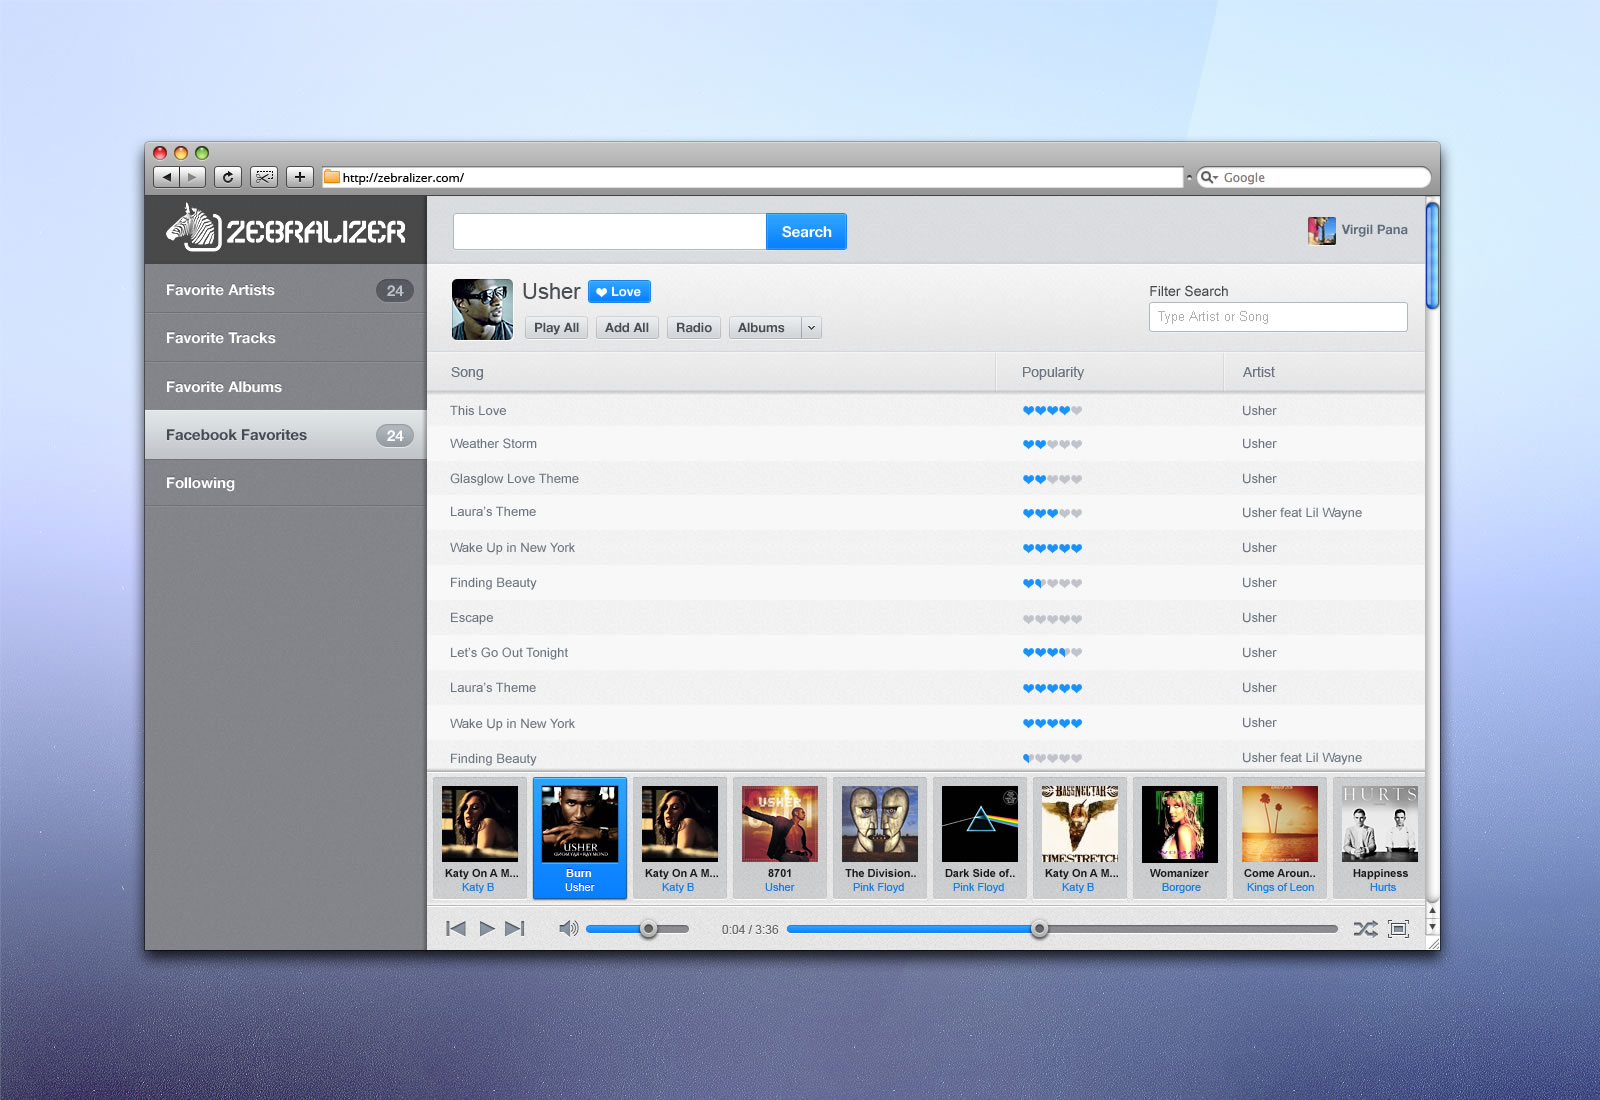Toggle shuffle playback

coord(1365,929)
